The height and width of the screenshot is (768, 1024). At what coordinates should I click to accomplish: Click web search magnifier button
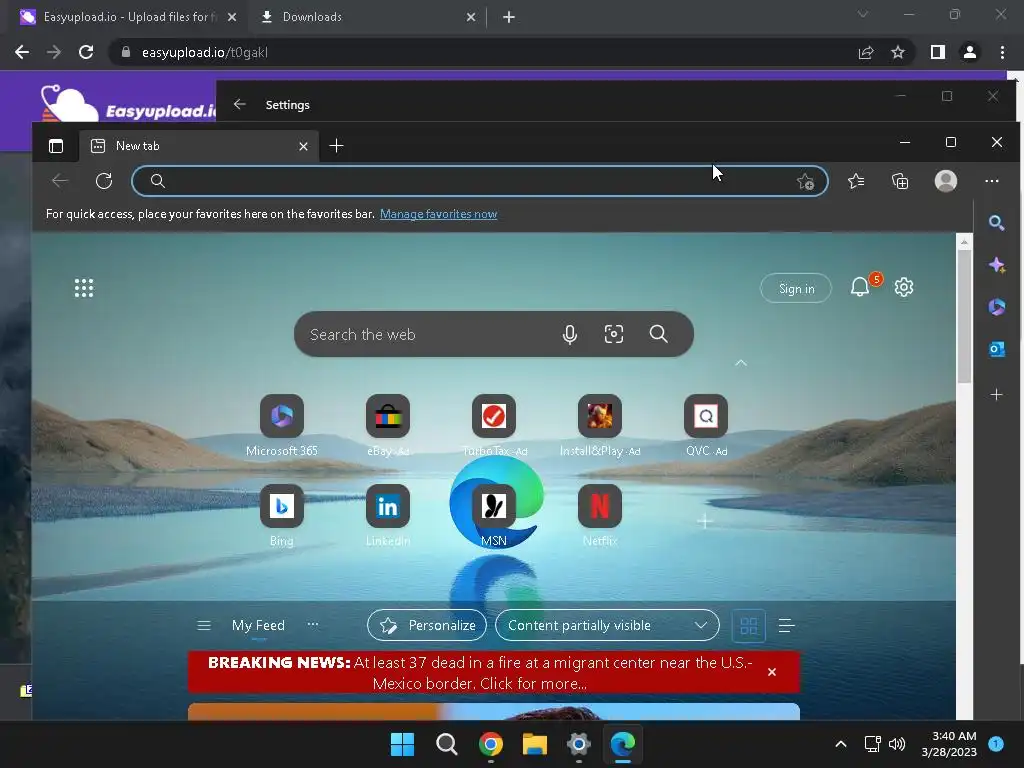point(658,334)
